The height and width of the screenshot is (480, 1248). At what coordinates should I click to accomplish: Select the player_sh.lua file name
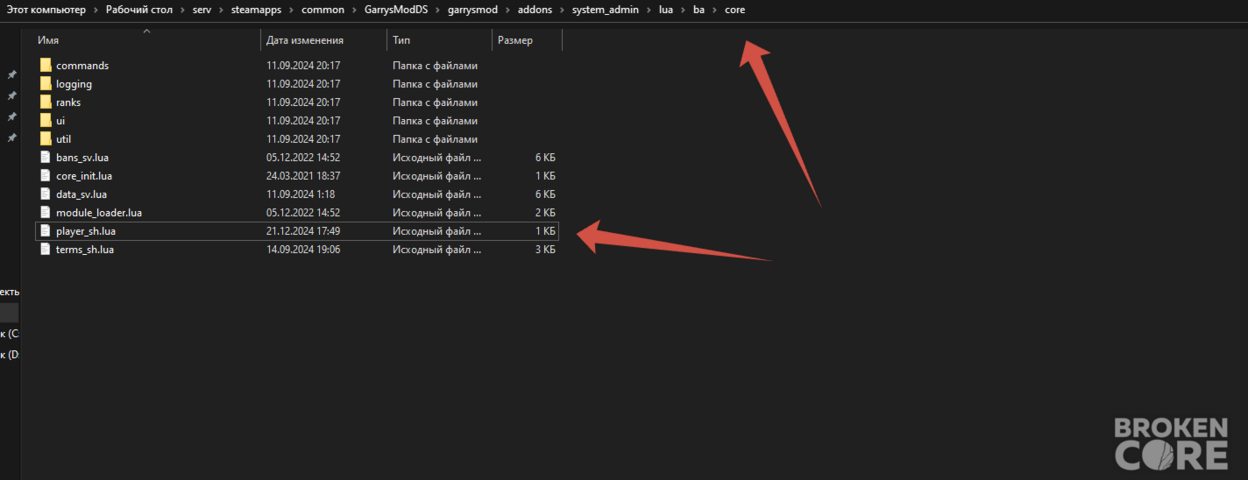[86, 231]
